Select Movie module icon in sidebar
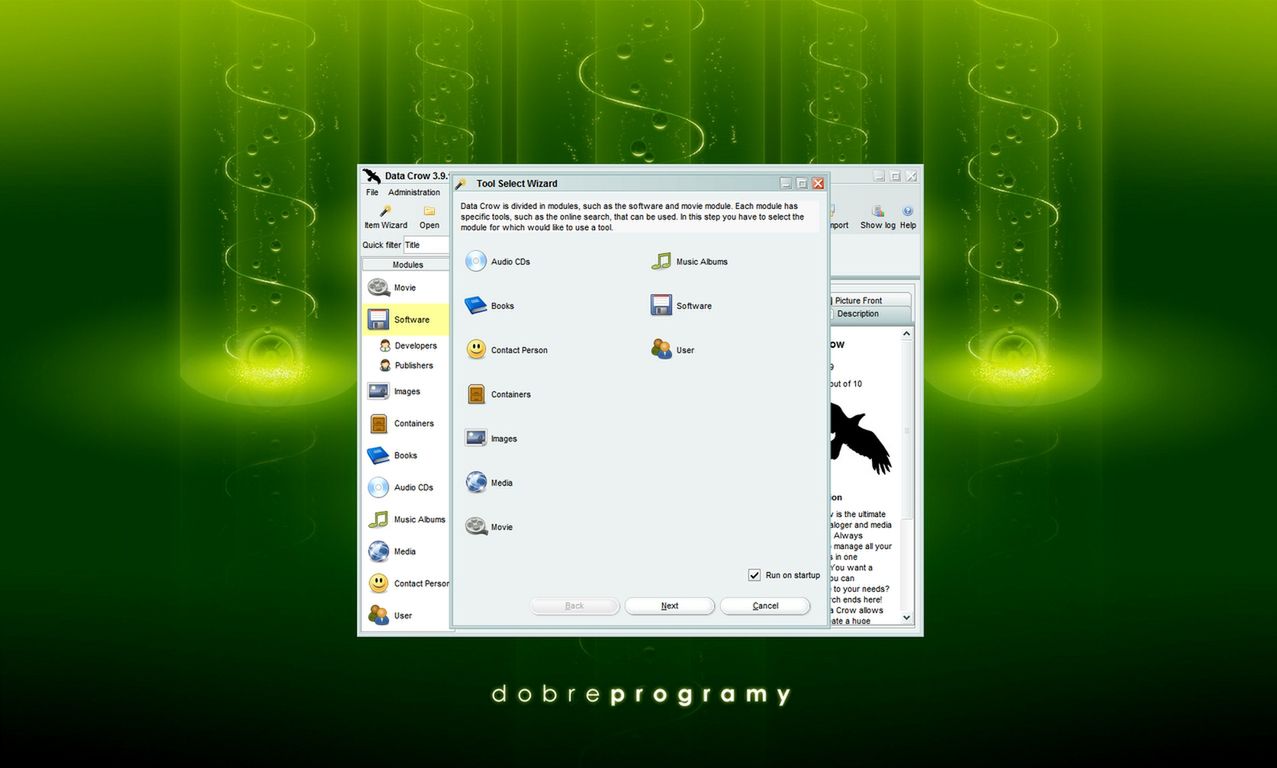Image resolution: width=1277 pixels, height=768 pixels. tap(378, 288)
